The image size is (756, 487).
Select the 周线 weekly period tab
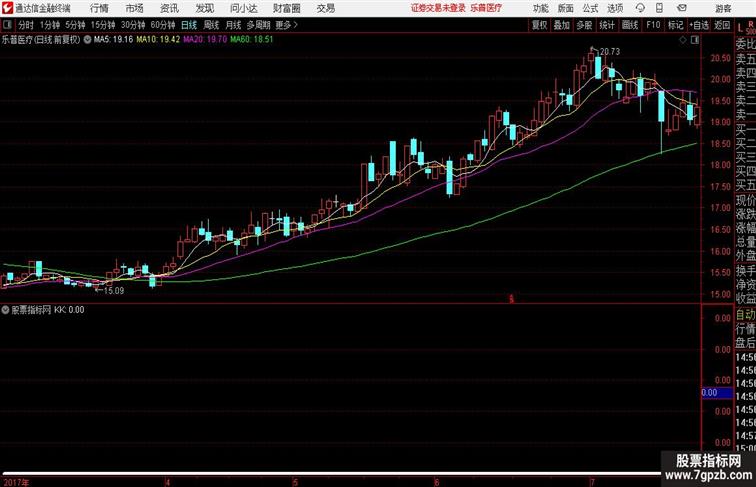tap(211, 25)
